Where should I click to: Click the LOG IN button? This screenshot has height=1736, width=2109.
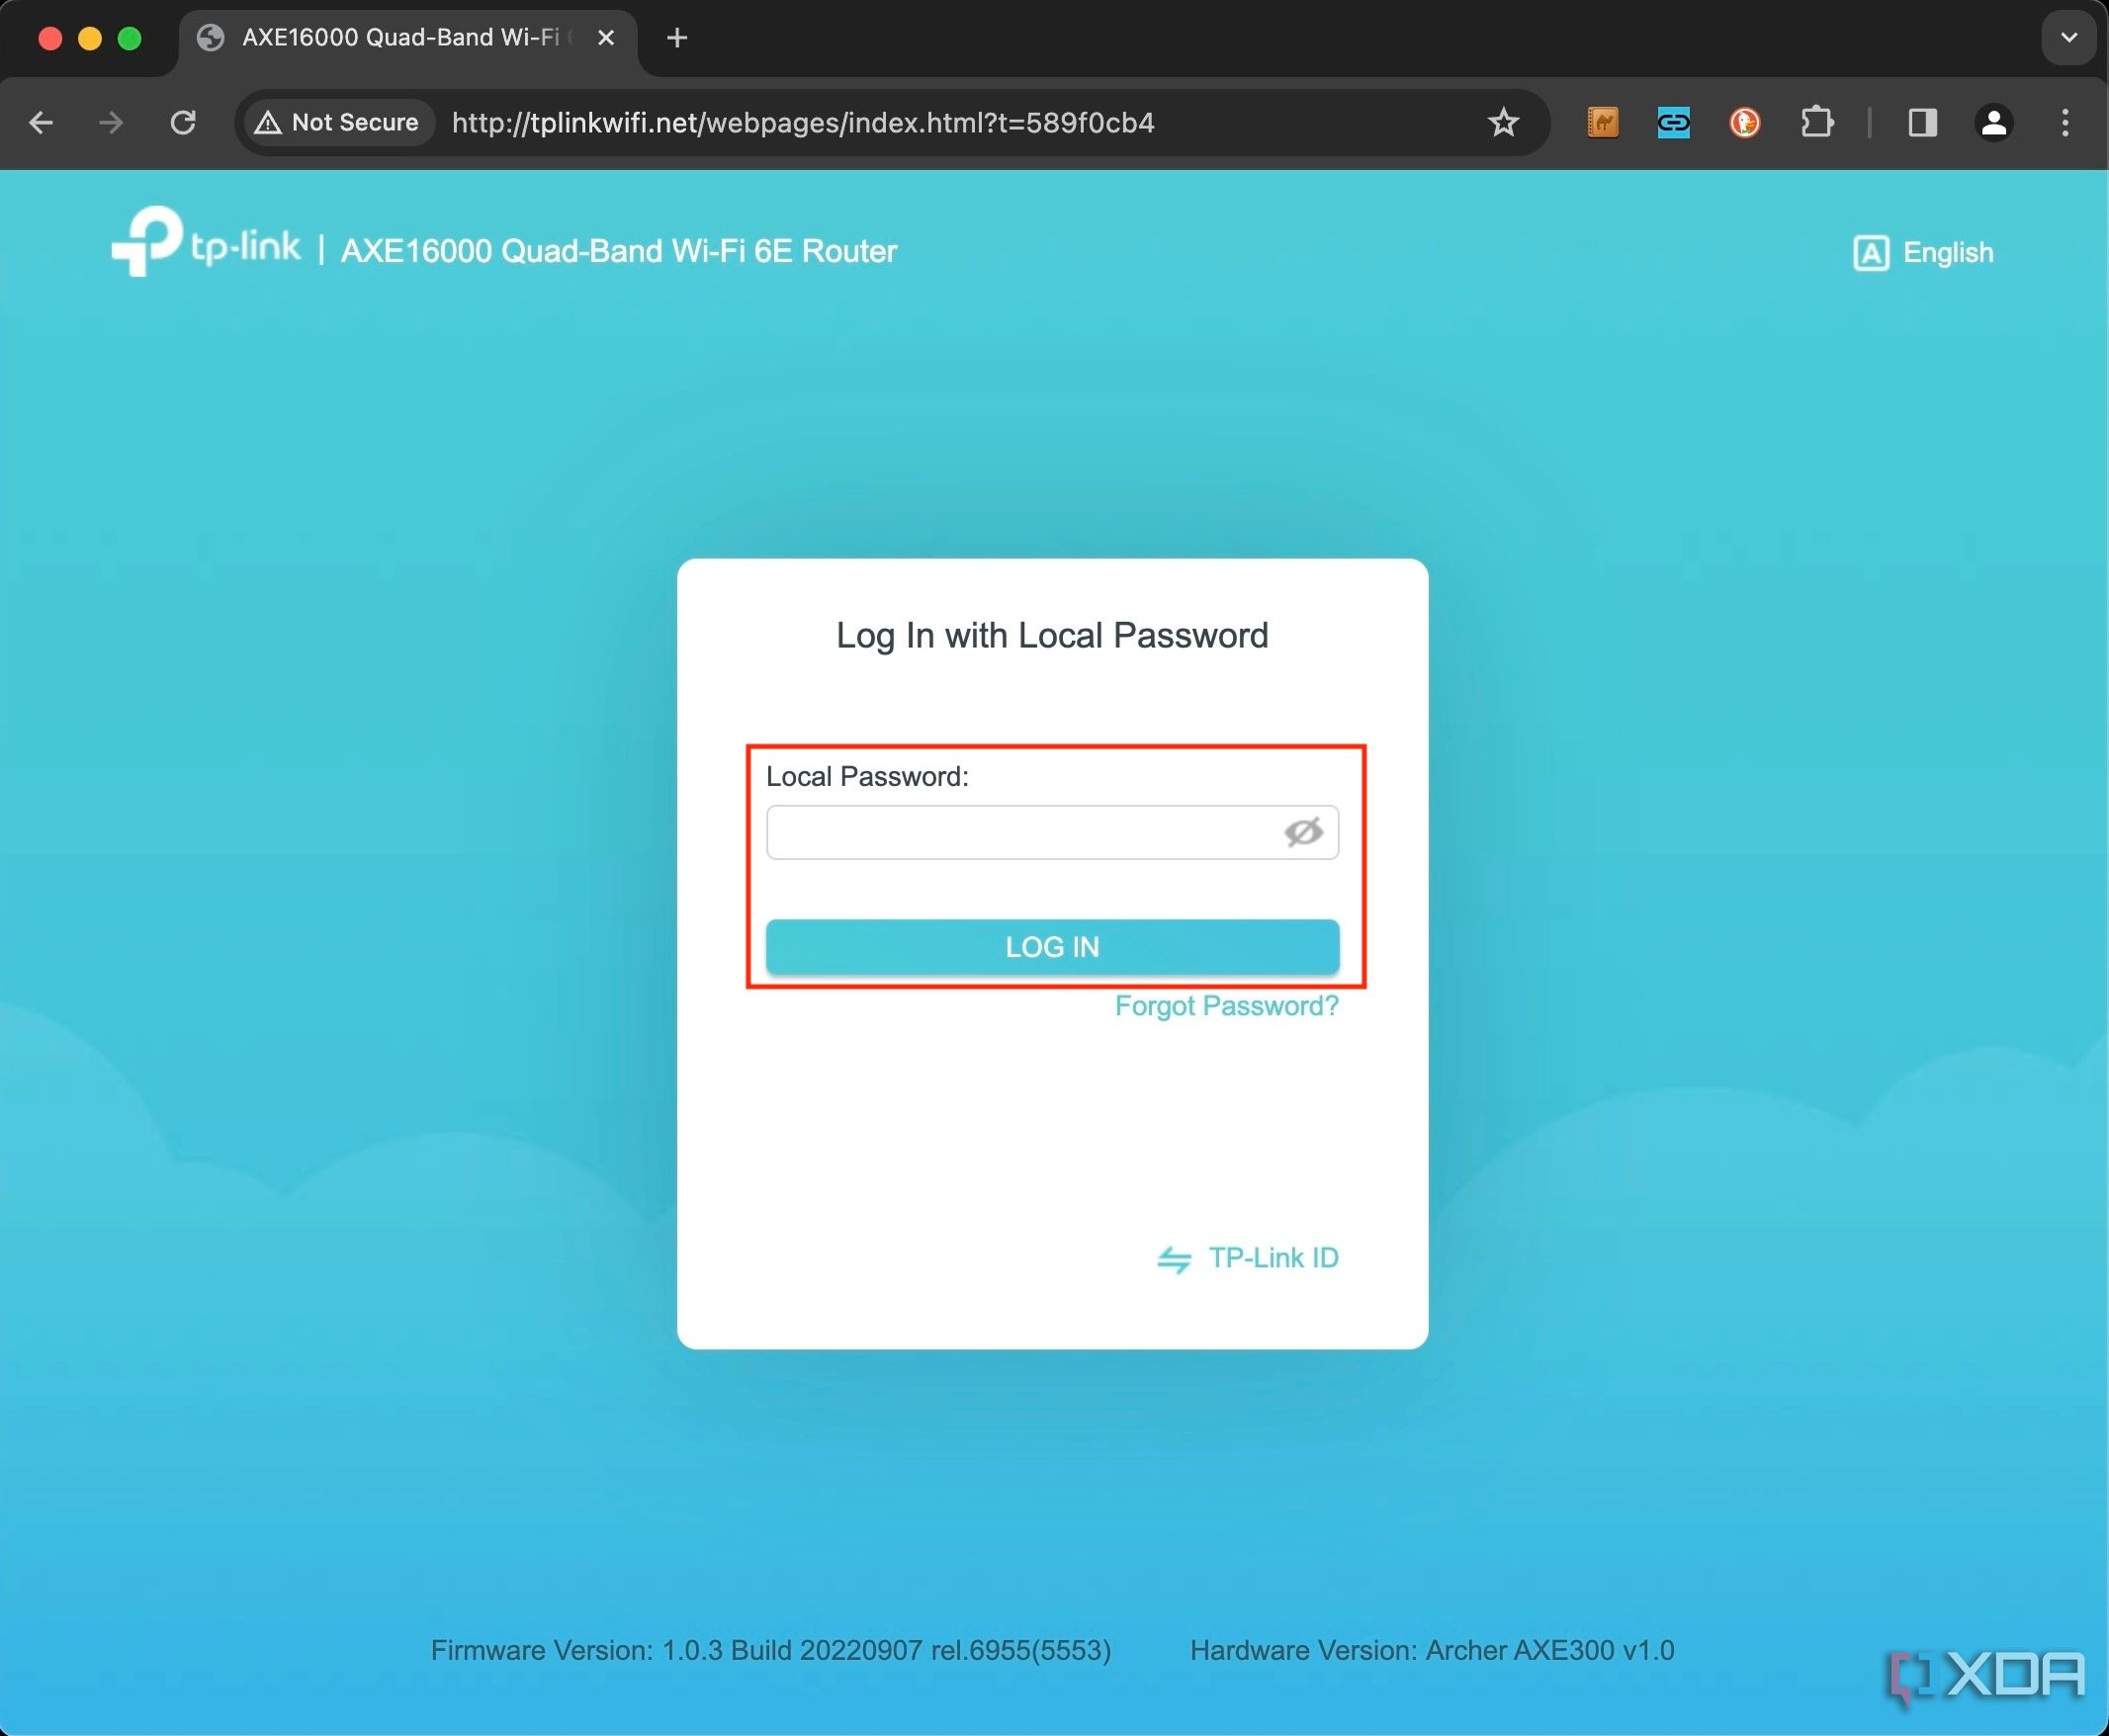click(1051, 946)
